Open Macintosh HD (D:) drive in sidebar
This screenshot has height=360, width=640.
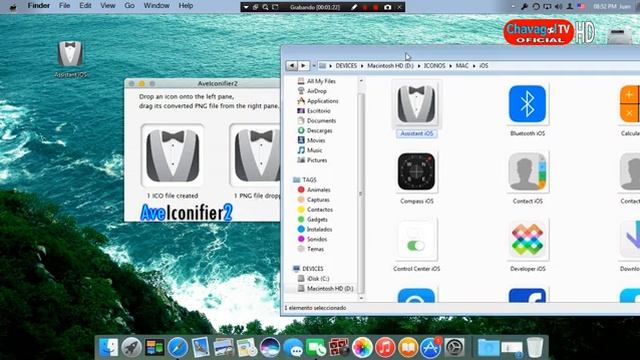(325, 289)
